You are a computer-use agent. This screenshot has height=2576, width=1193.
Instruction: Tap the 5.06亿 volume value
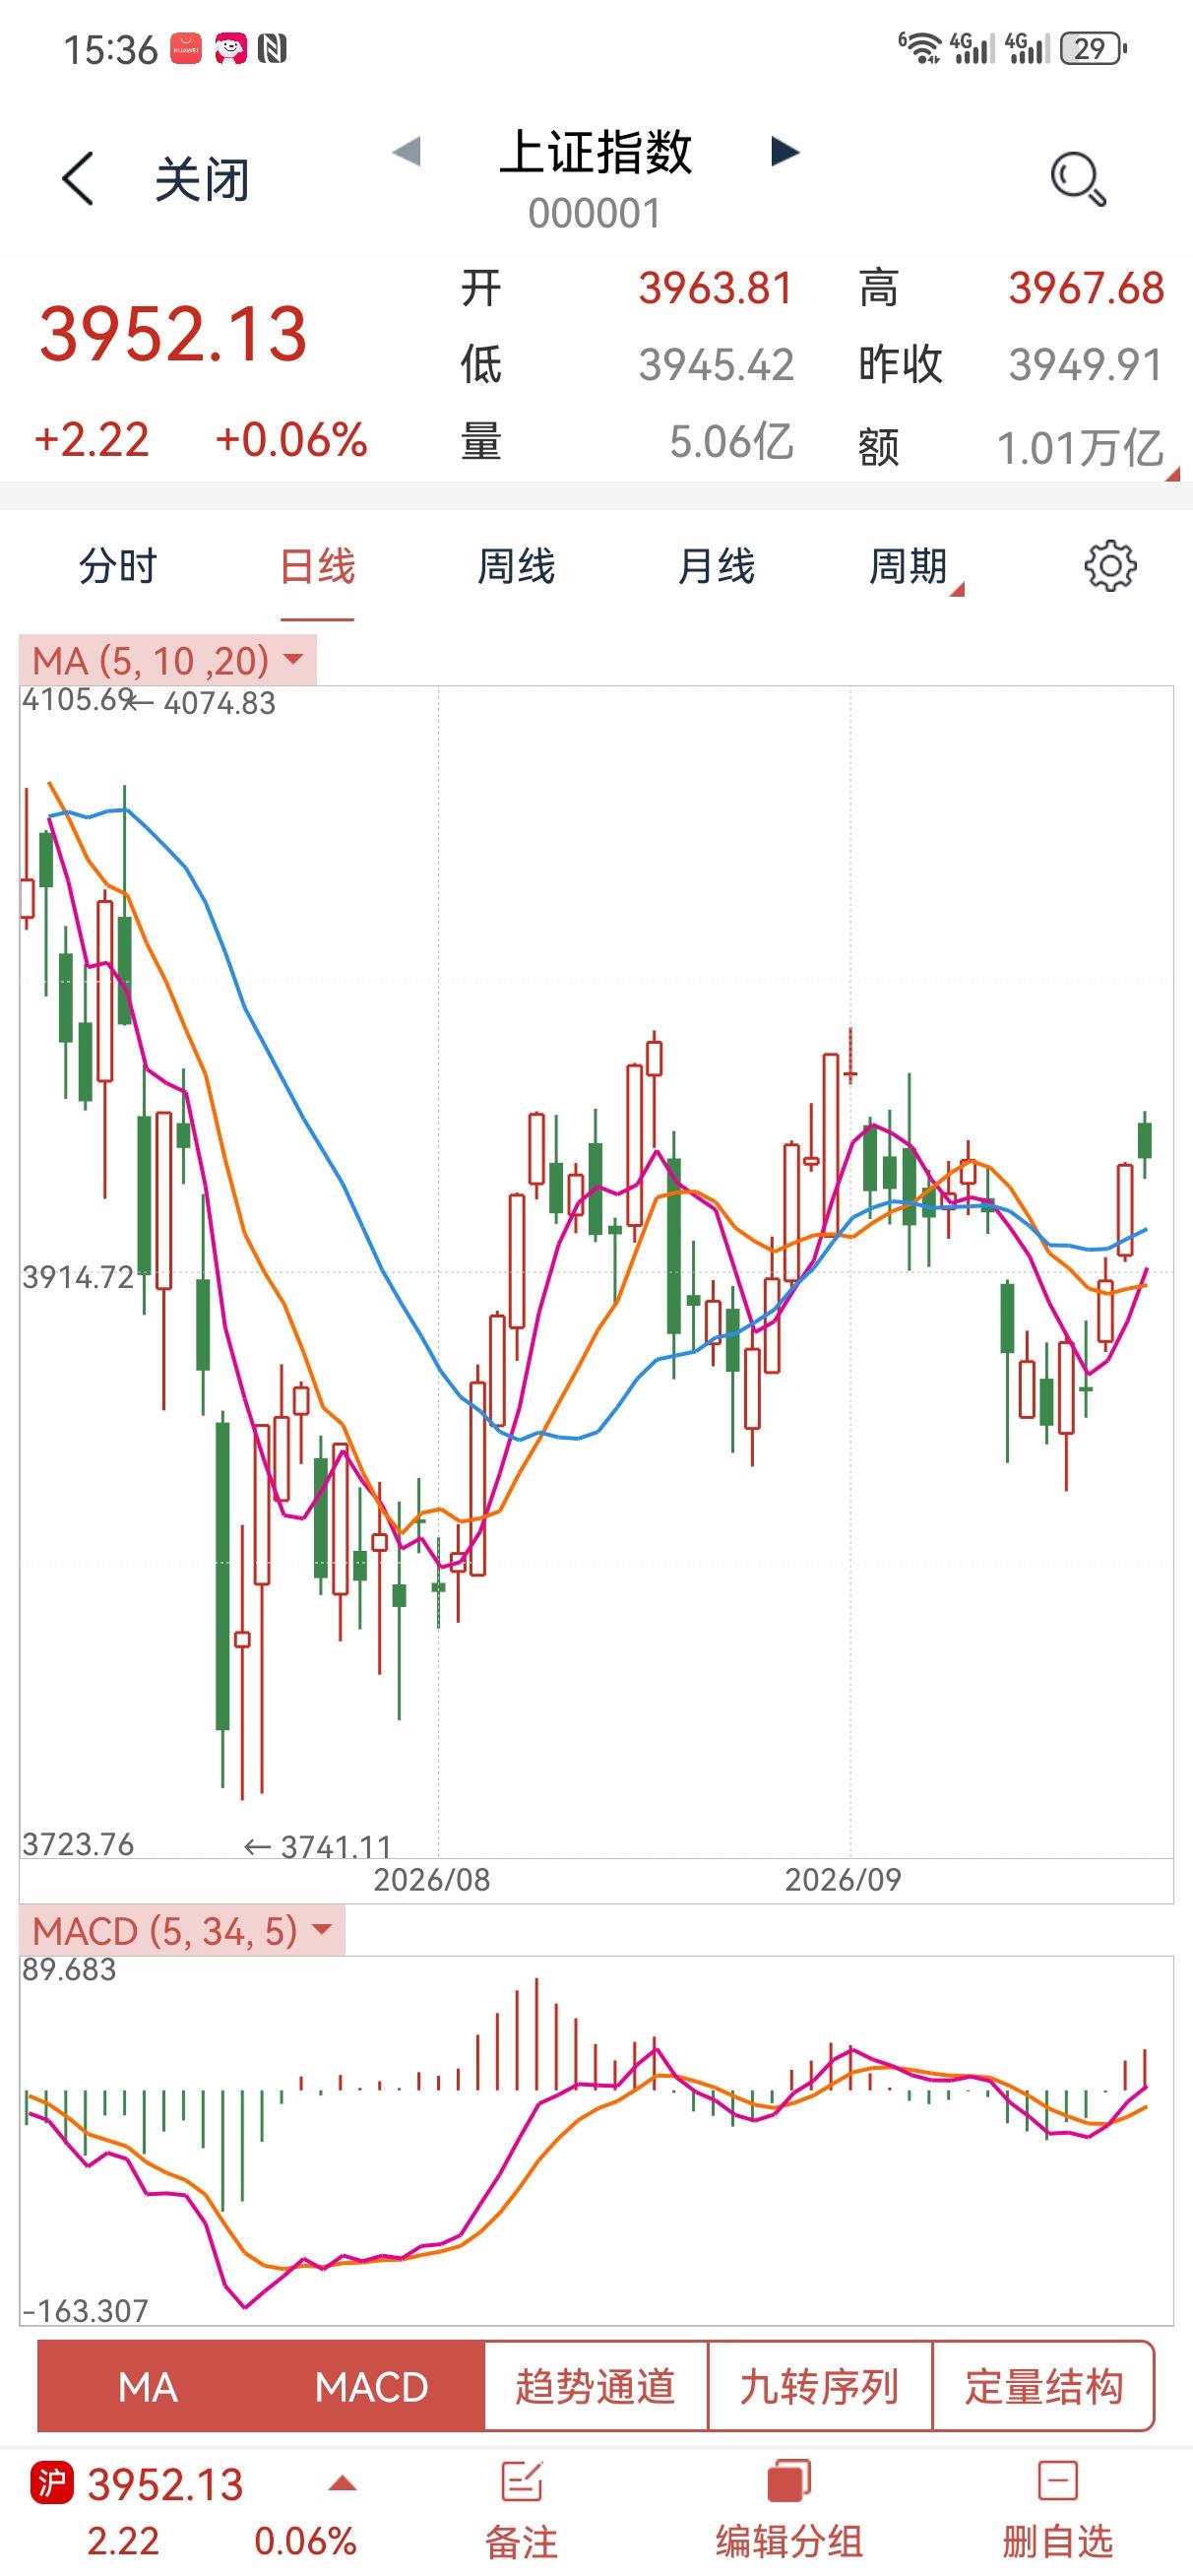click(732, 441)
